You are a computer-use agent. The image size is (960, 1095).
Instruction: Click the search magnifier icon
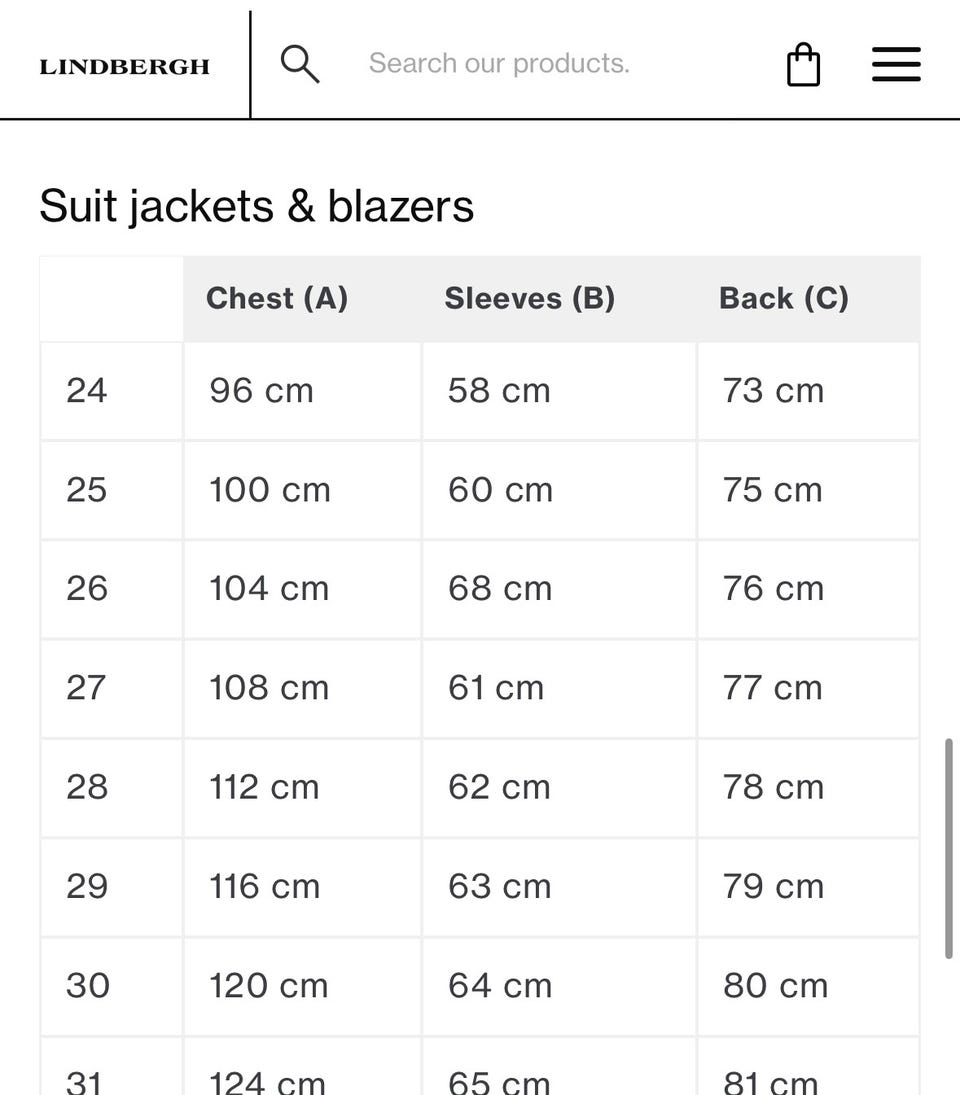(300, 64)
